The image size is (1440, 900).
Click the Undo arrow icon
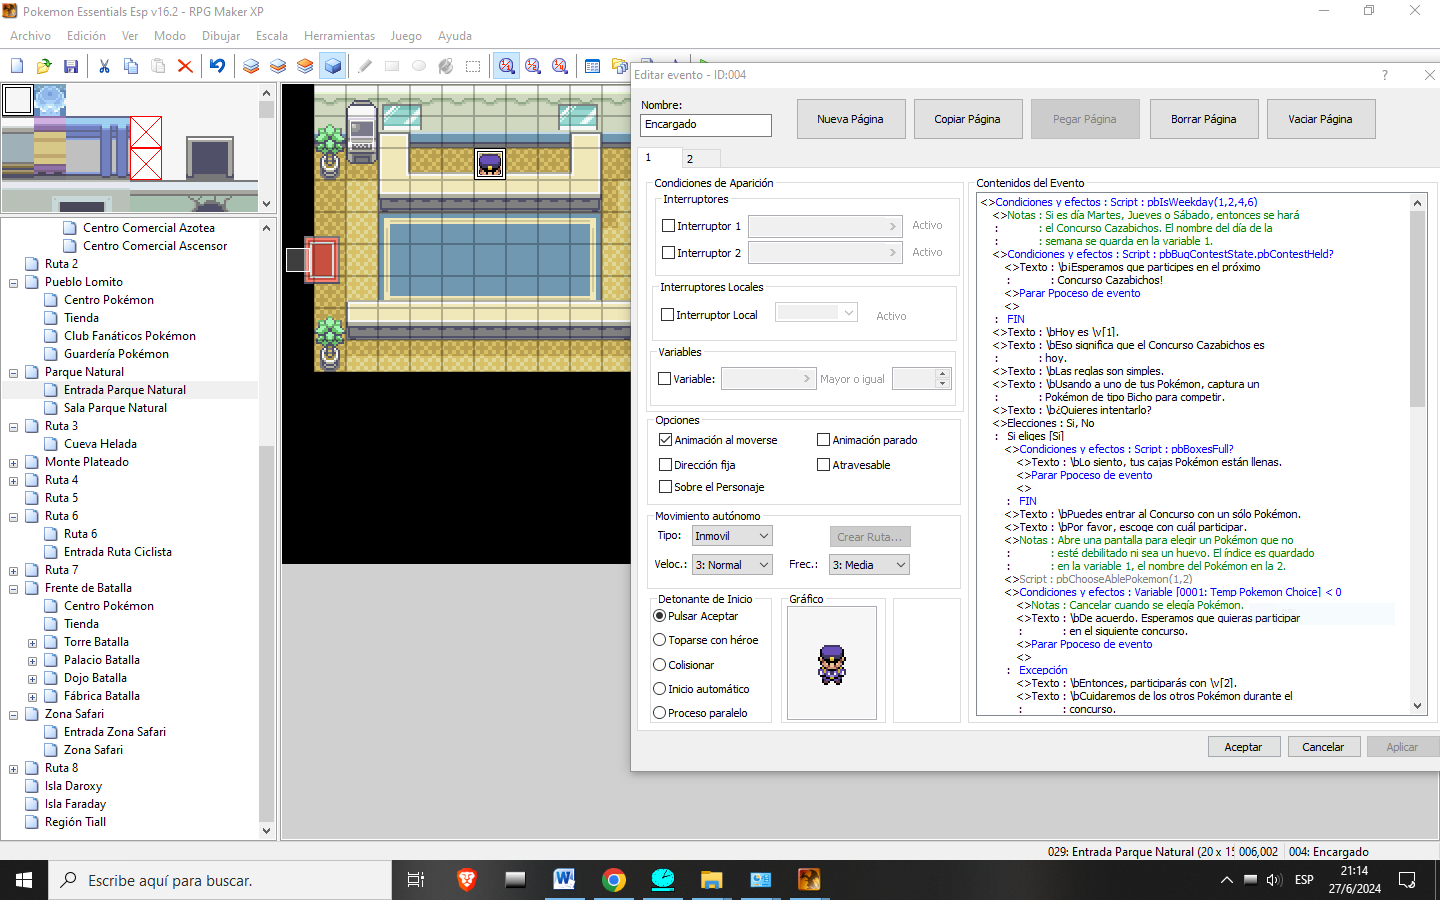[217, 66]
